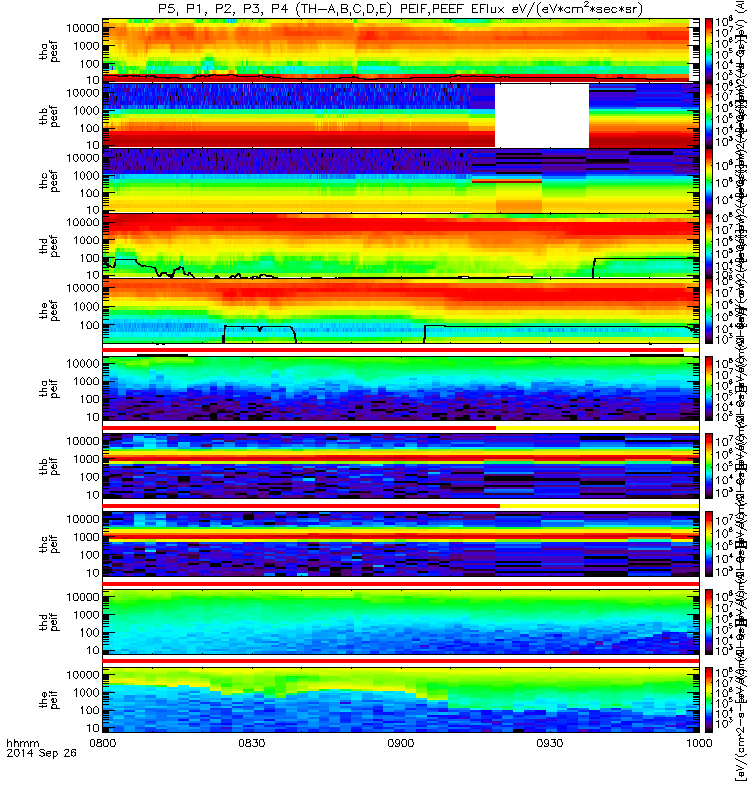This screenshot has width=750, height=800.
Task: Click the 10 tick label on thd peef axis
Action: [x=93, y=275]
